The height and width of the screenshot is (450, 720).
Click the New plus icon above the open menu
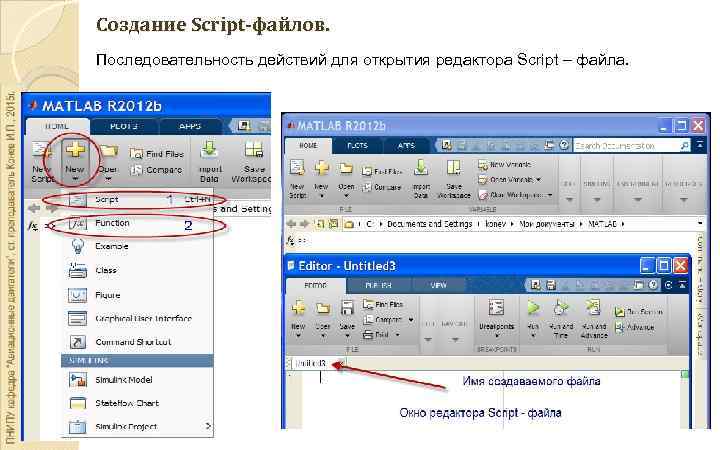click(75, 151)
